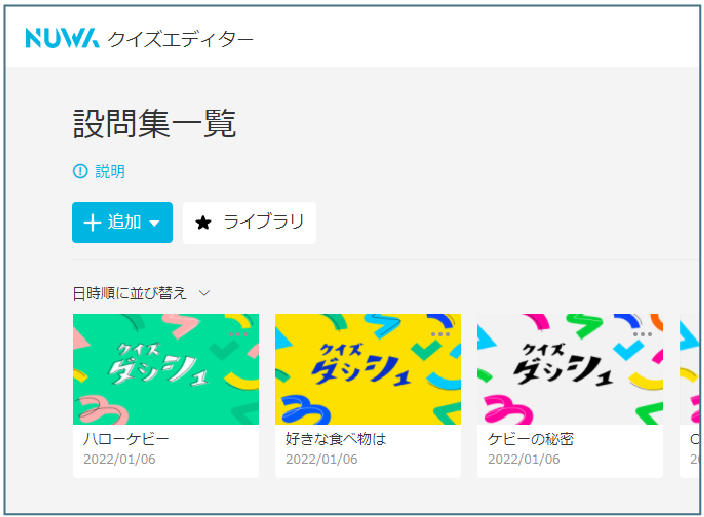Click the 追加 add button
704x517 pixels.
[122, 222]
